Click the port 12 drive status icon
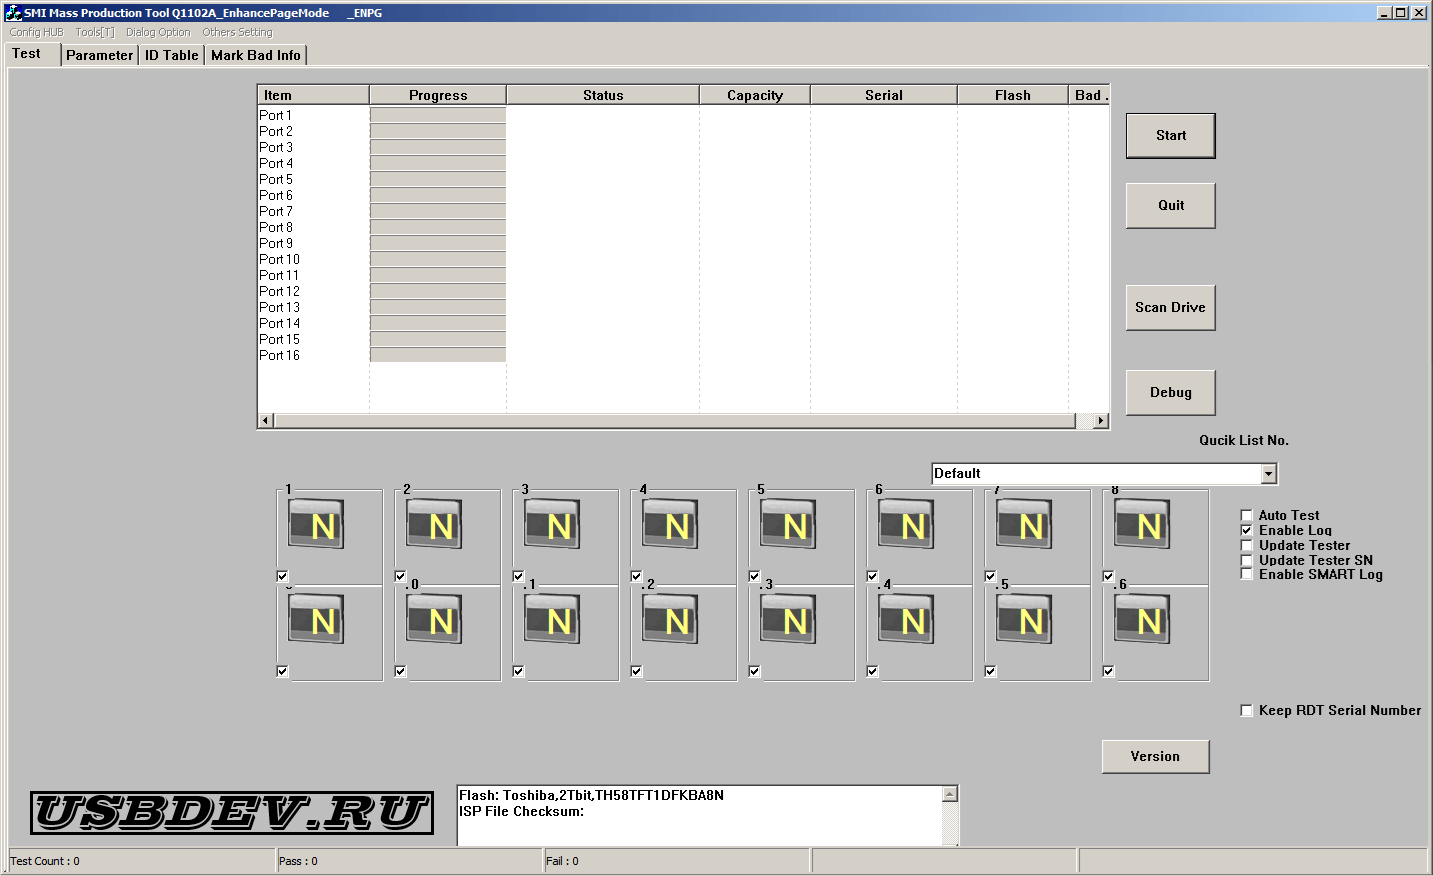The height and width of the screenshot is (876, 1433). tap(670, 620)
